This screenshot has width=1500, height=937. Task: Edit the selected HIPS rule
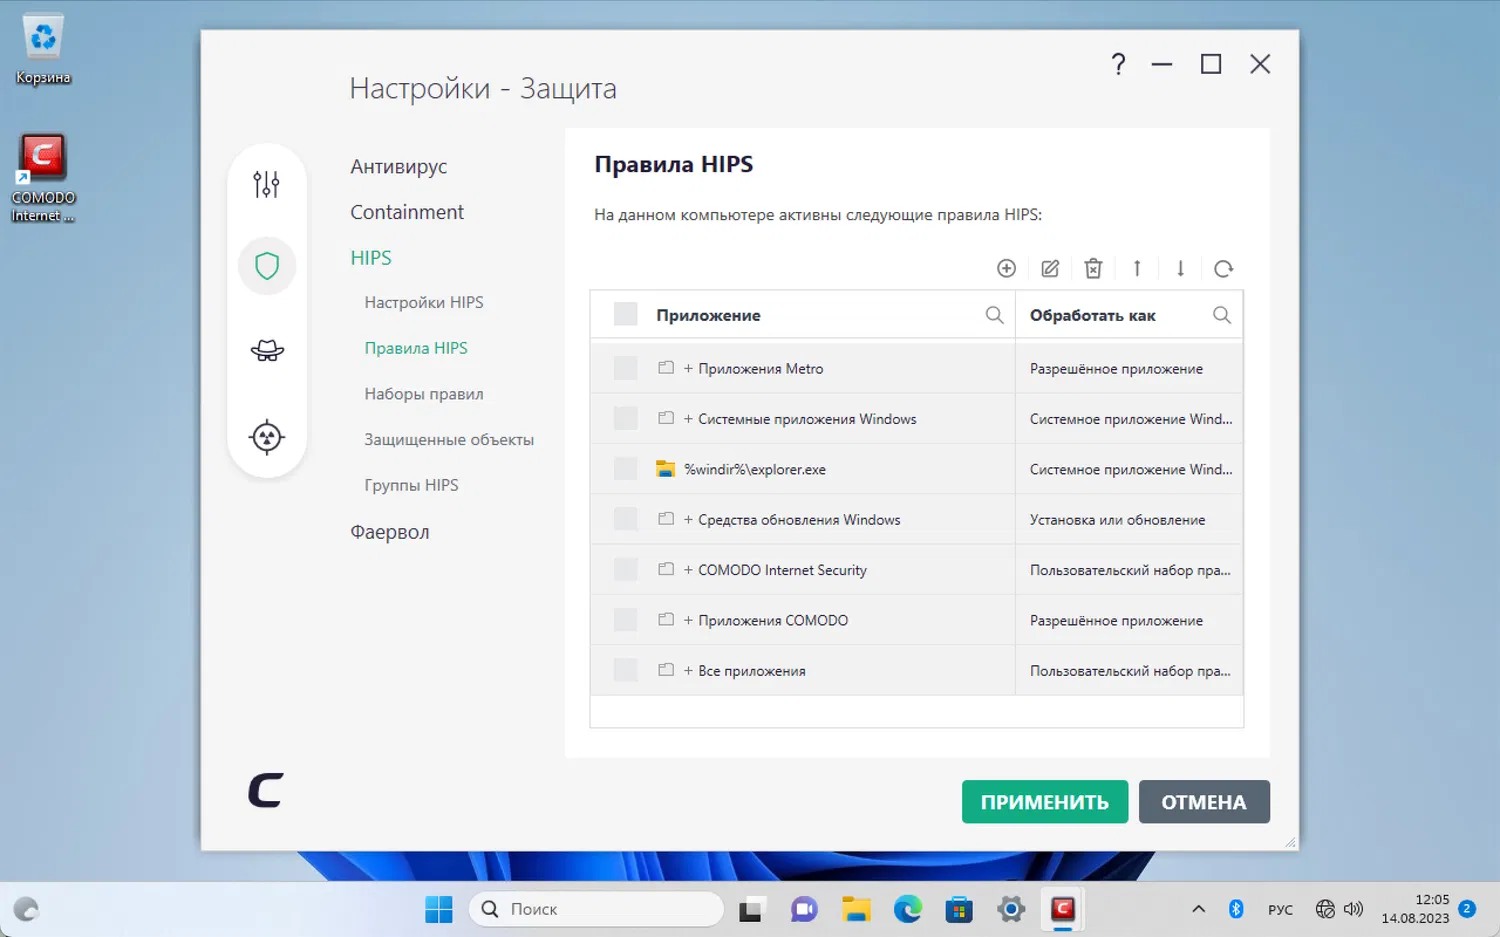[1050, 268]
